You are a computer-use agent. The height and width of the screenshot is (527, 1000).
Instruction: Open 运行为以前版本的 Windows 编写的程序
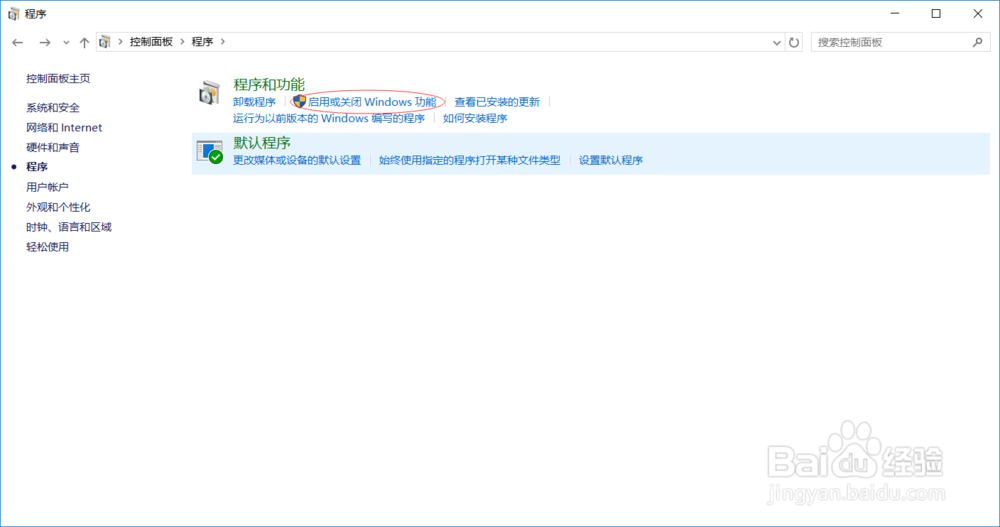tap(328, 119)
